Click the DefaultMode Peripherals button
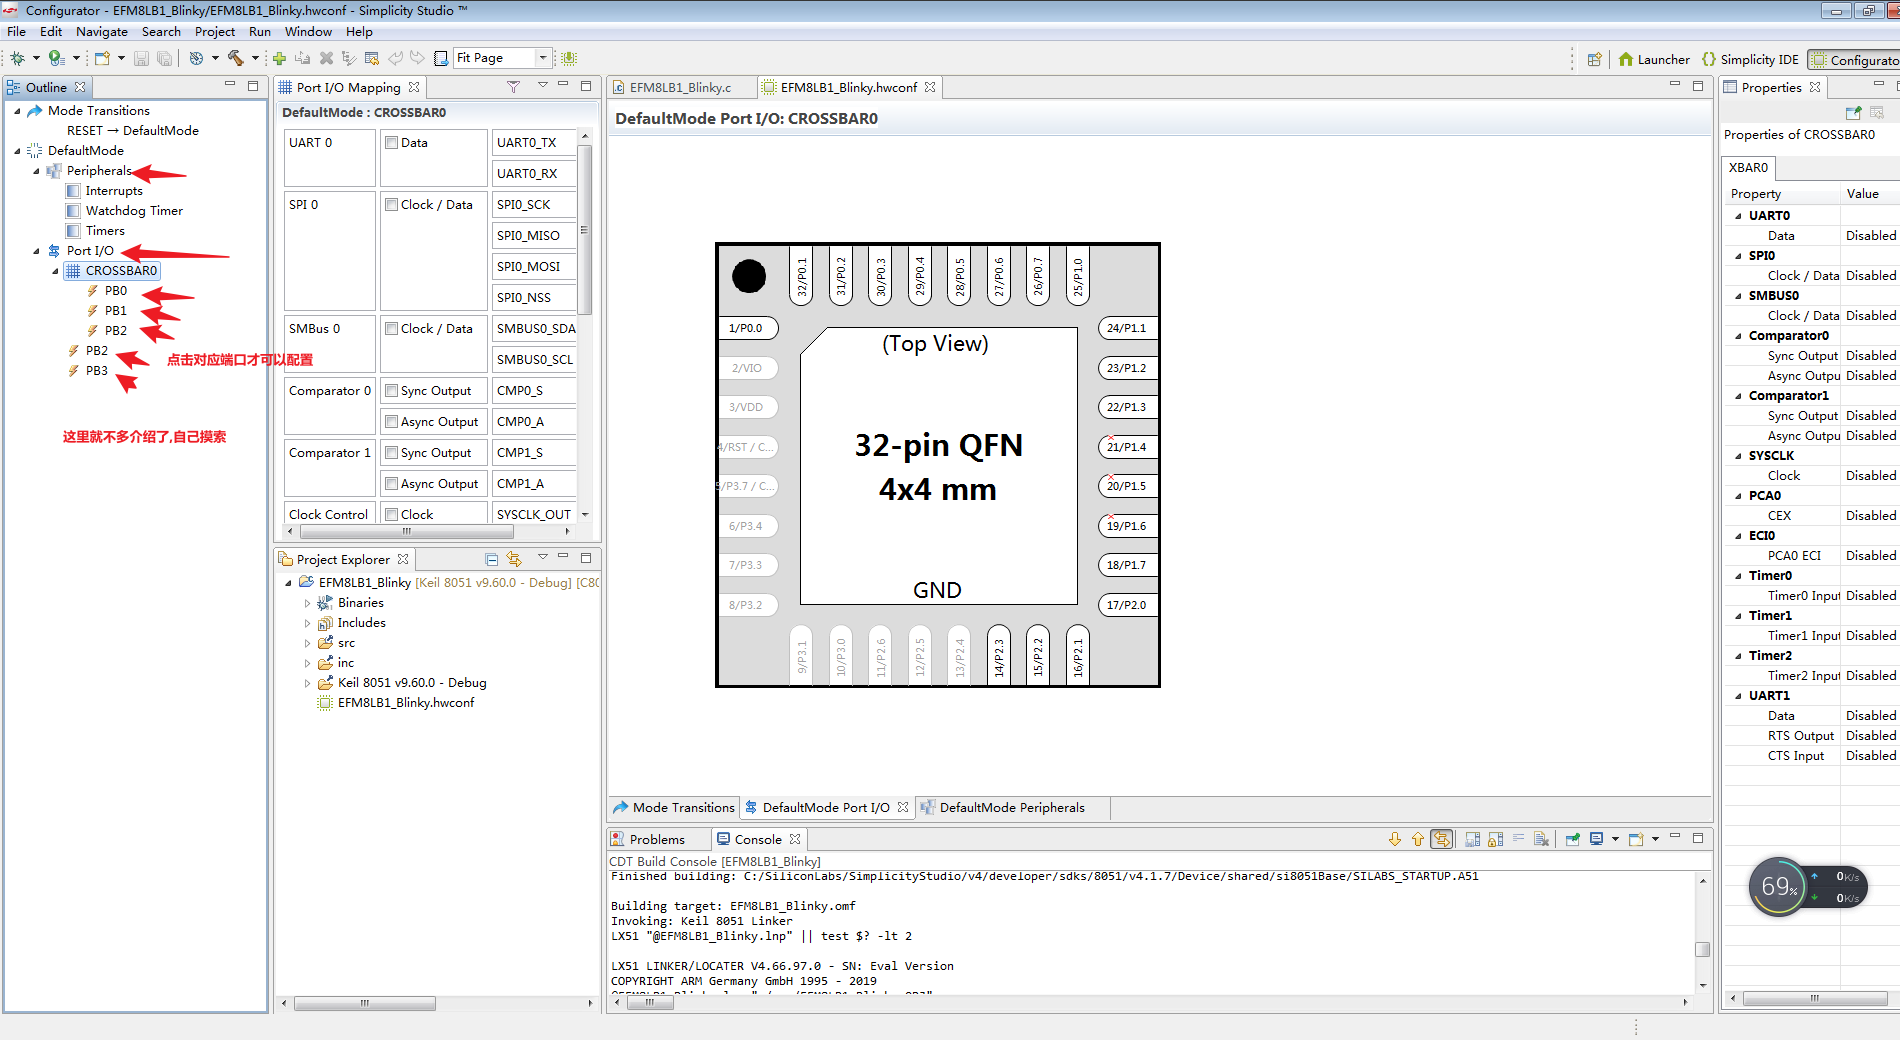1900x1040 pixels. [1010, 807]
